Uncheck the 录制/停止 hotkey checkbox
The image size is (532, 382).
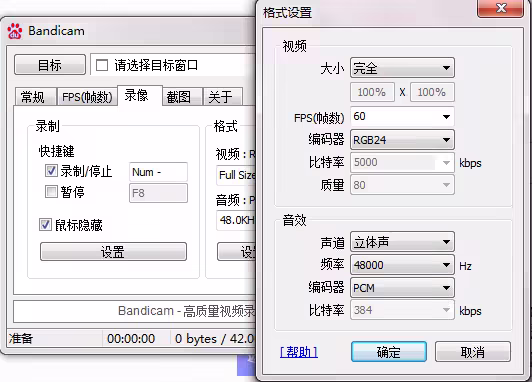(51, 171)
